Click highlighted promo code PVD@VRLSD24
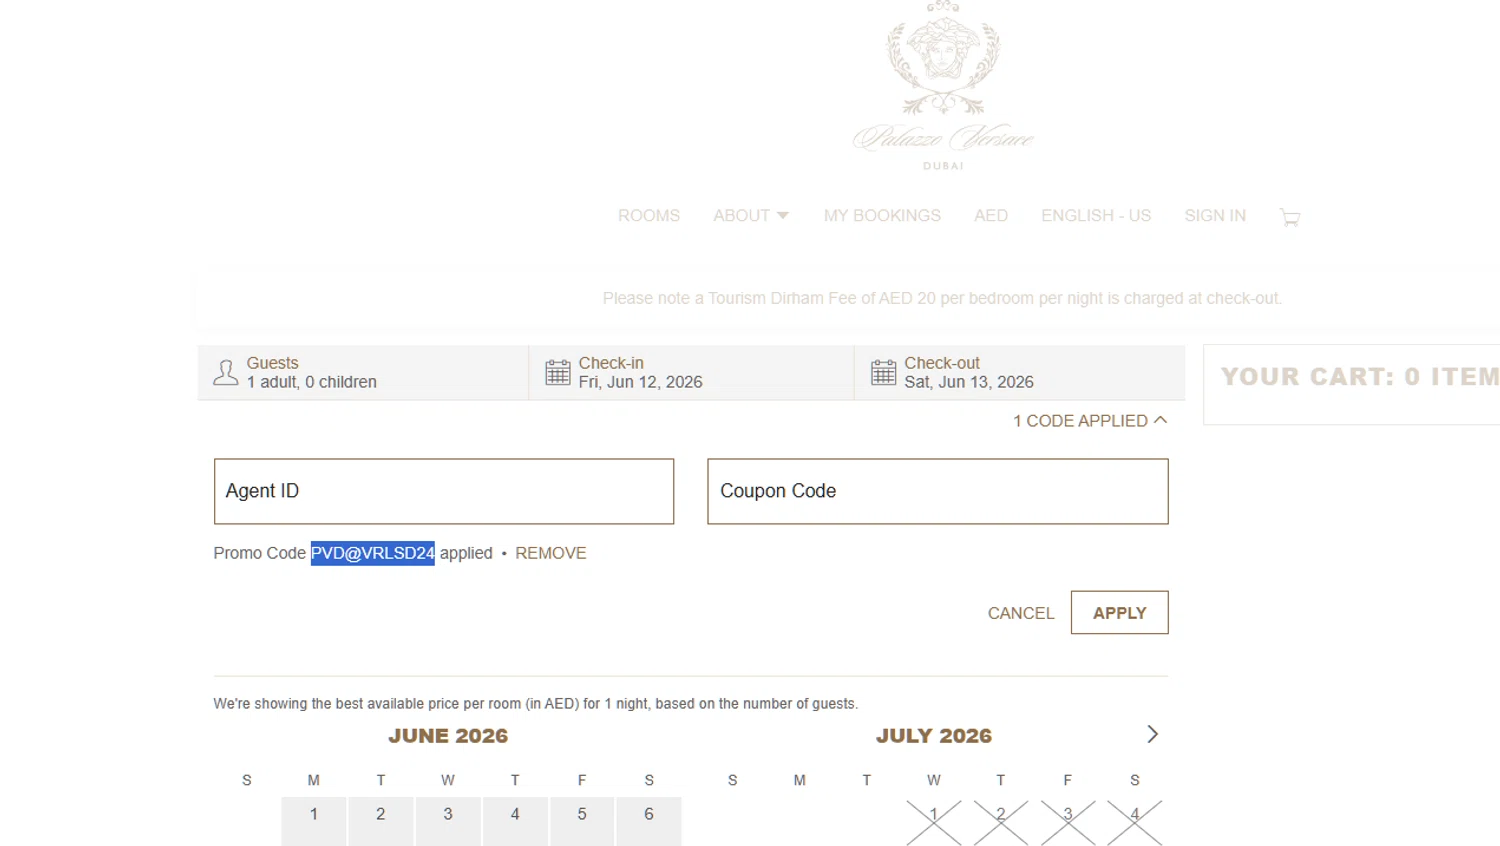This screenshot has height=846, width=1500. pos(373,553)
